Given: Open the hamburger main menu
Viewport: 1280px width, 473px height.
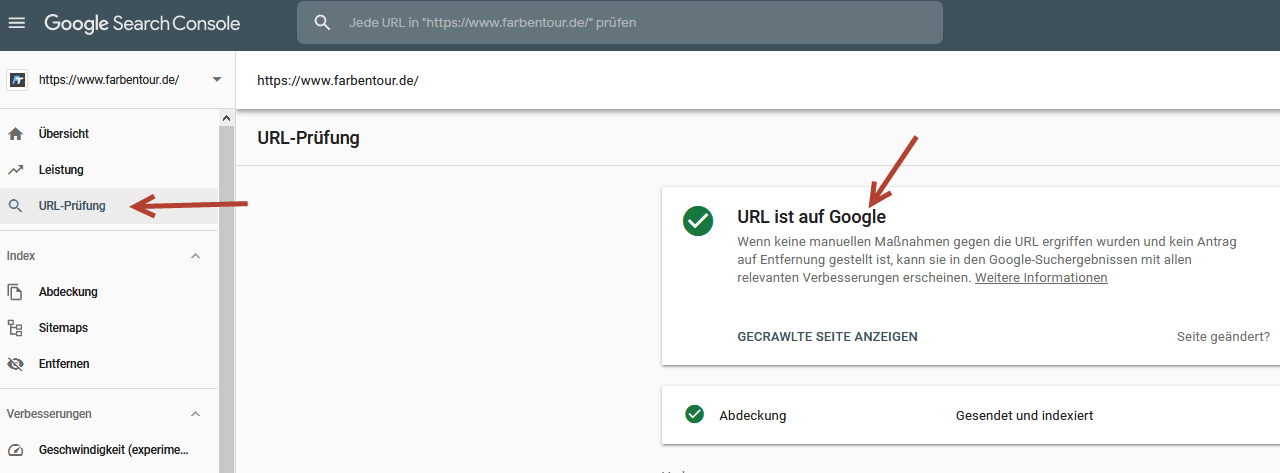Looking at the screenshot, I should pyautogui.click(x=17, y=22).
